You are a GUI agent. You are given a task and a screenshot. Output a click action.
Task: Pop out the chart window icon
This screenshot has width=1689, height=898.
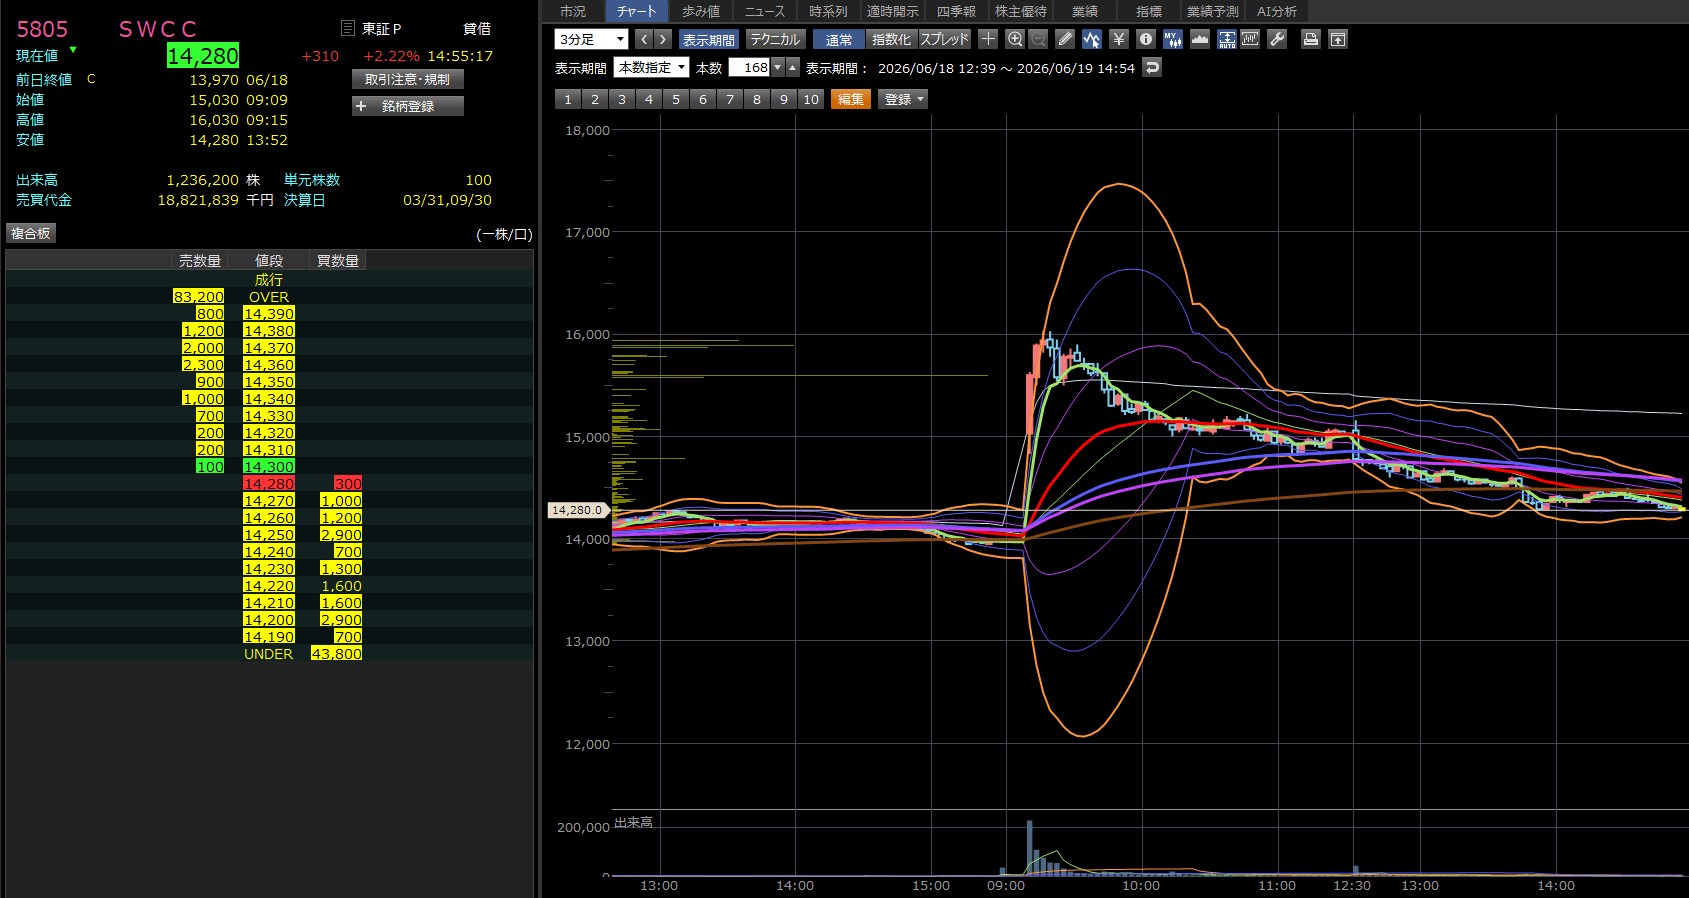(x=1338, y=39)
